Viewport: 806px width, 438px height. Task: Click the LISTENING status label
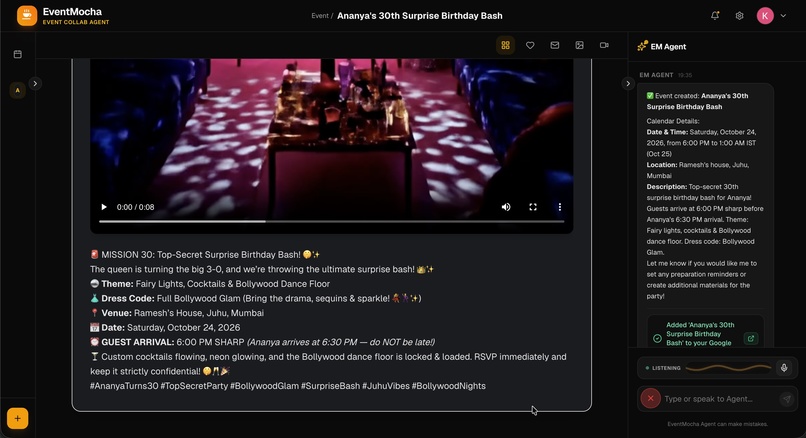click(666, 368)
